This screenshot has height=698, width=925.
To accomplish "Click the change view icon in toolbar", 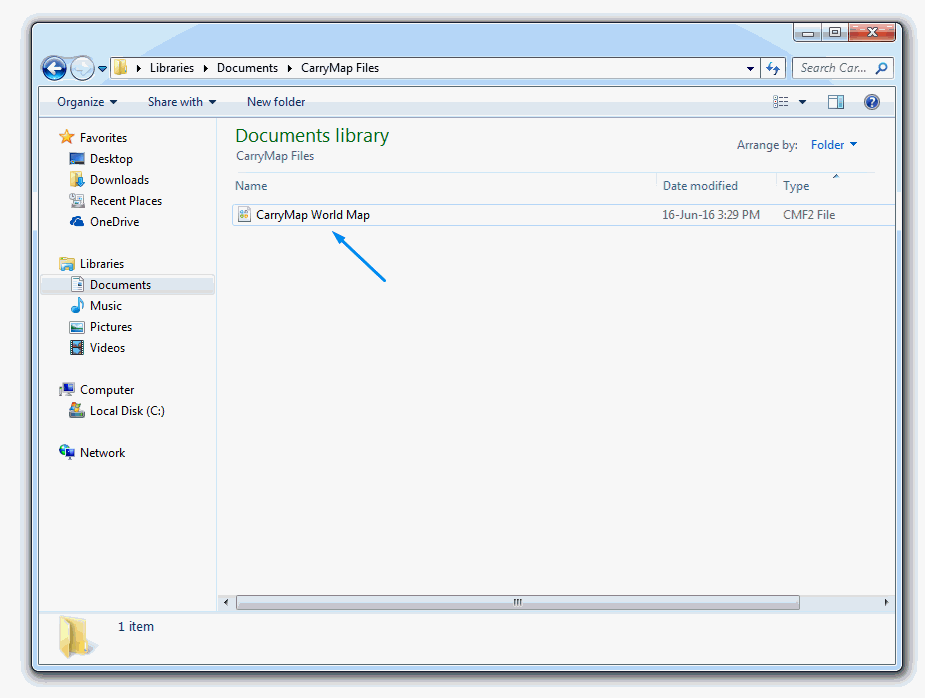I will tap(781, 102).
